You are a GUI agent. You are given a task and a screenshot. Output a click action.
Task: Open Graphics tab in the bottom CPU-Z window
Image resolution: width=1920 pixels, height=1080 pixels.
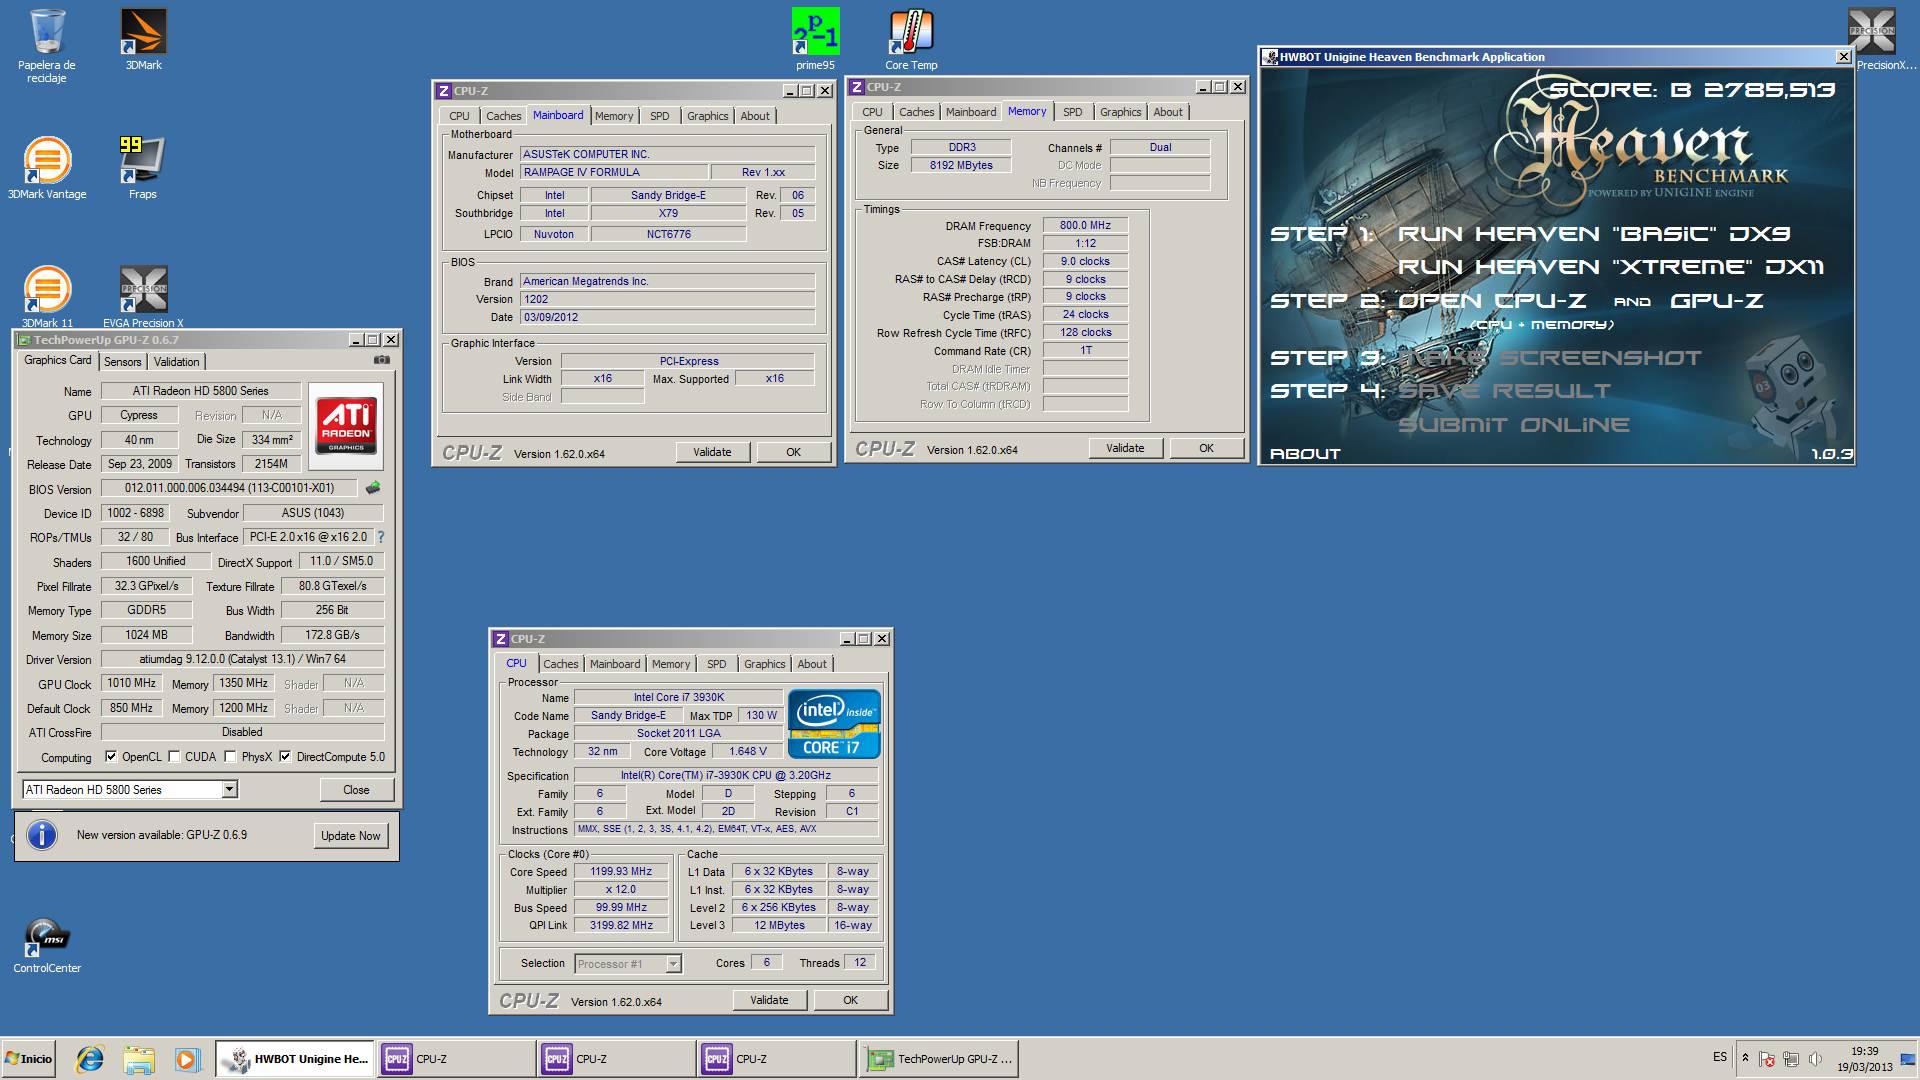coord(764,664)
